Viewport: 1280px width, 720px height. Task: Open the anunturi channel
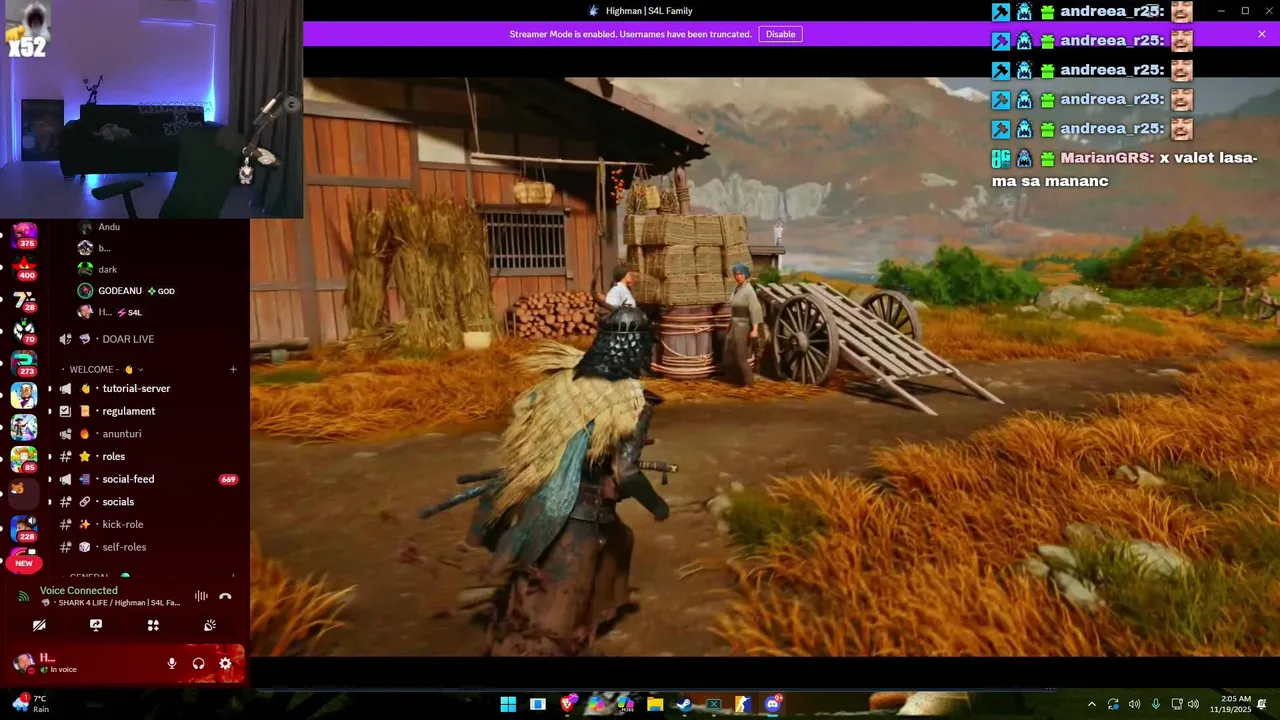[x=145, y=434]
